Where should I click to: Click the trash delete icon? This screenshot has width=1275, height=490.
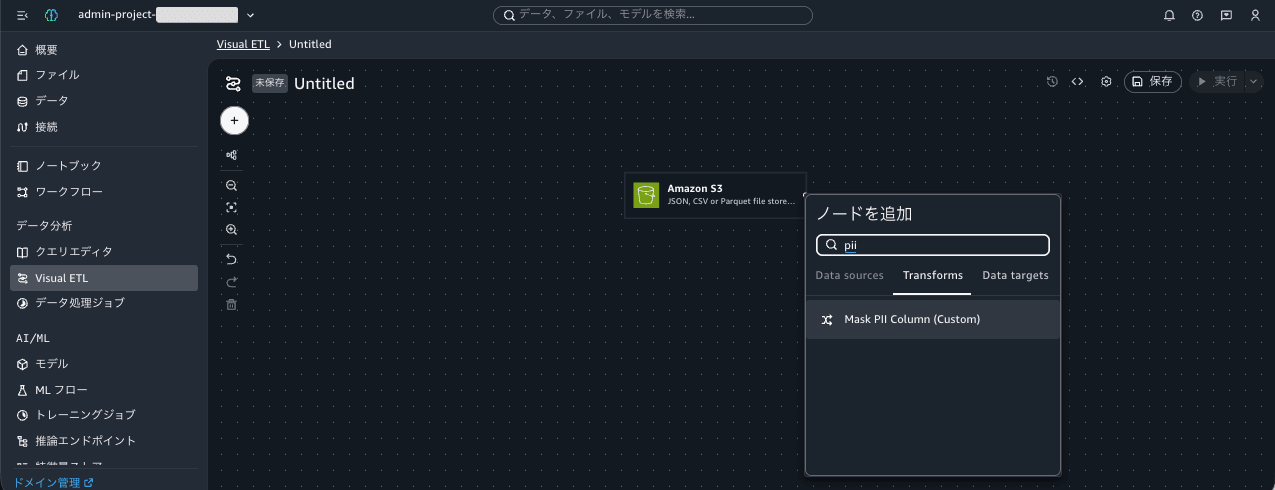click(x=232, y=304)
